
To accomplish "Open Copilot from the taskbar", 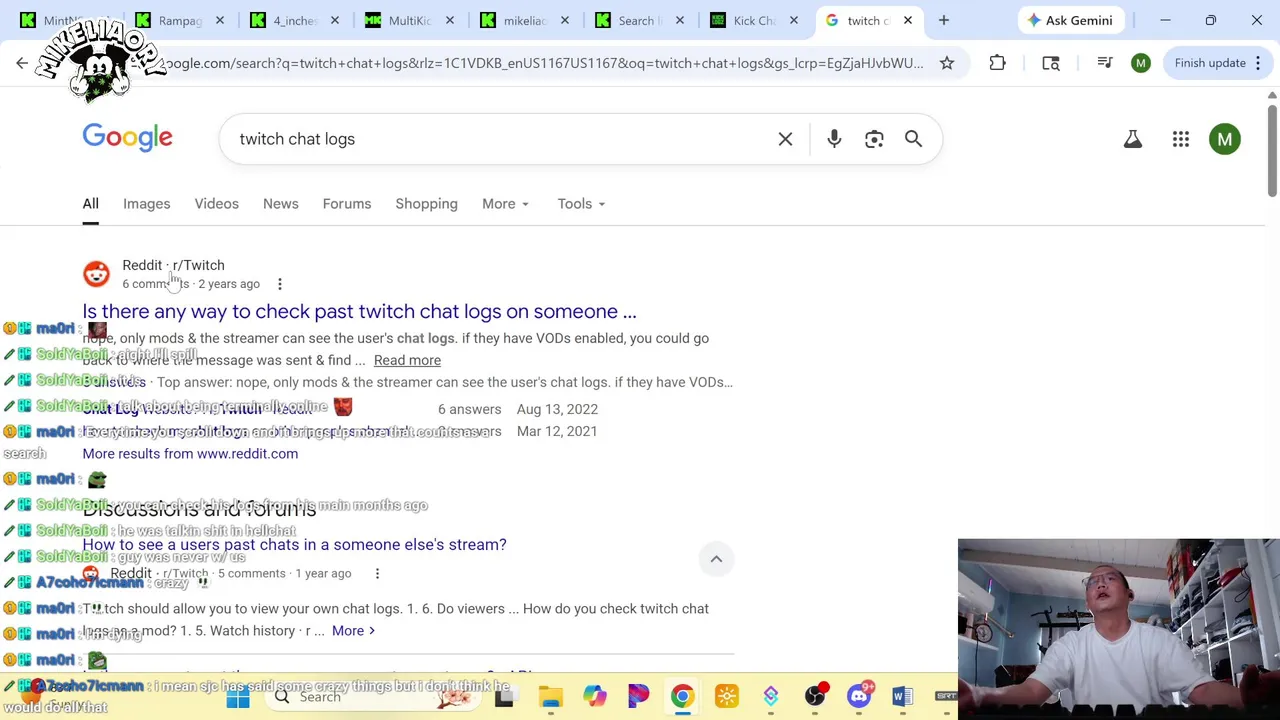I will 595,697.
